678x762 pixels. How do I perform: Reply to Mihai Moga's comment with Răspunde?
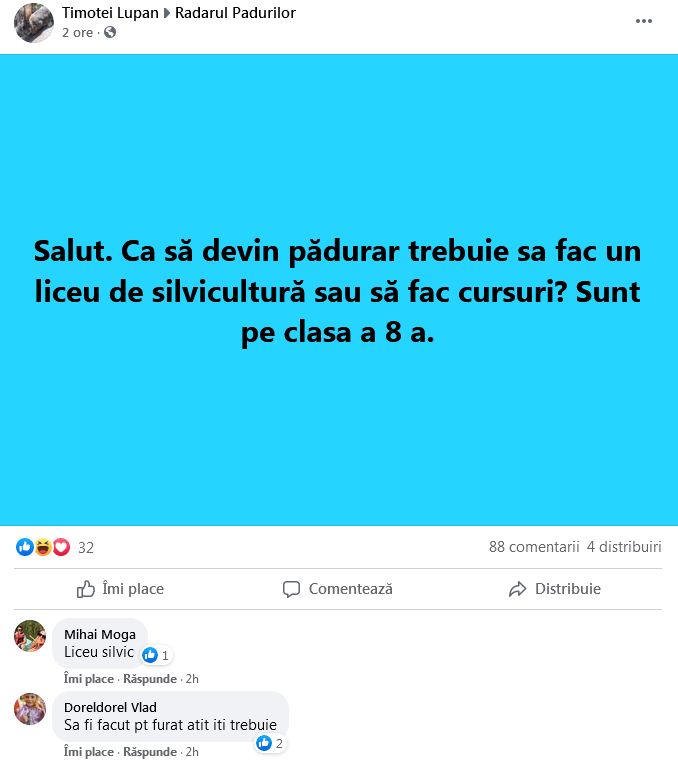150,679
